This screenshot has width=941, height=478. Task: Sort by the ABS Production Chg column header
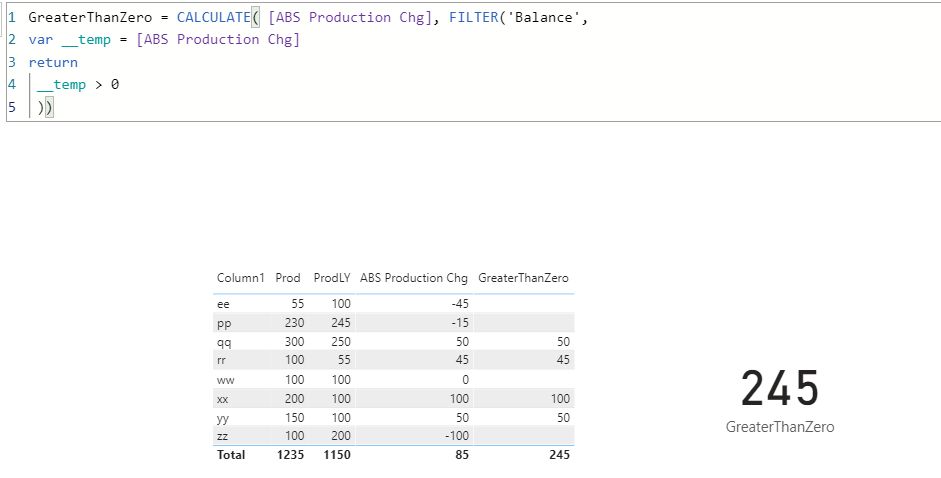413,278
